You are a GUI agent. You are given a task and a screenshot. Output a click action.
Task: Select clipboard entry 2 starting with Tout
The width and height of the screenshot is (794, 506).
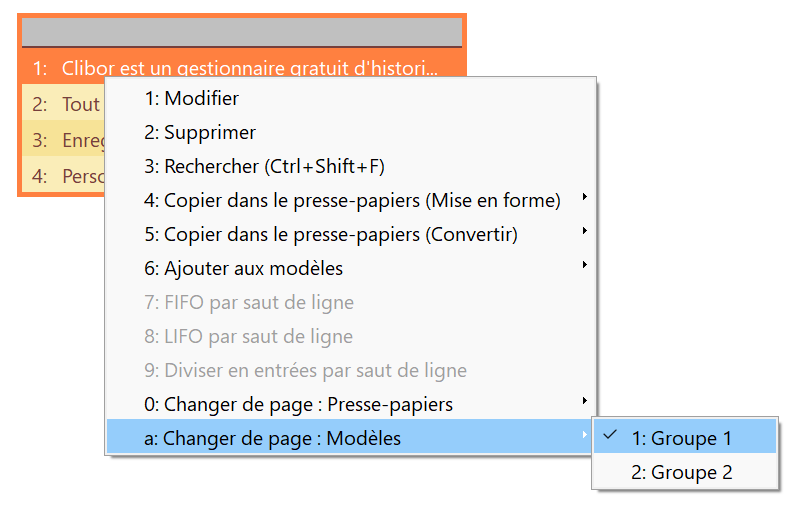(x=63, y=104)
